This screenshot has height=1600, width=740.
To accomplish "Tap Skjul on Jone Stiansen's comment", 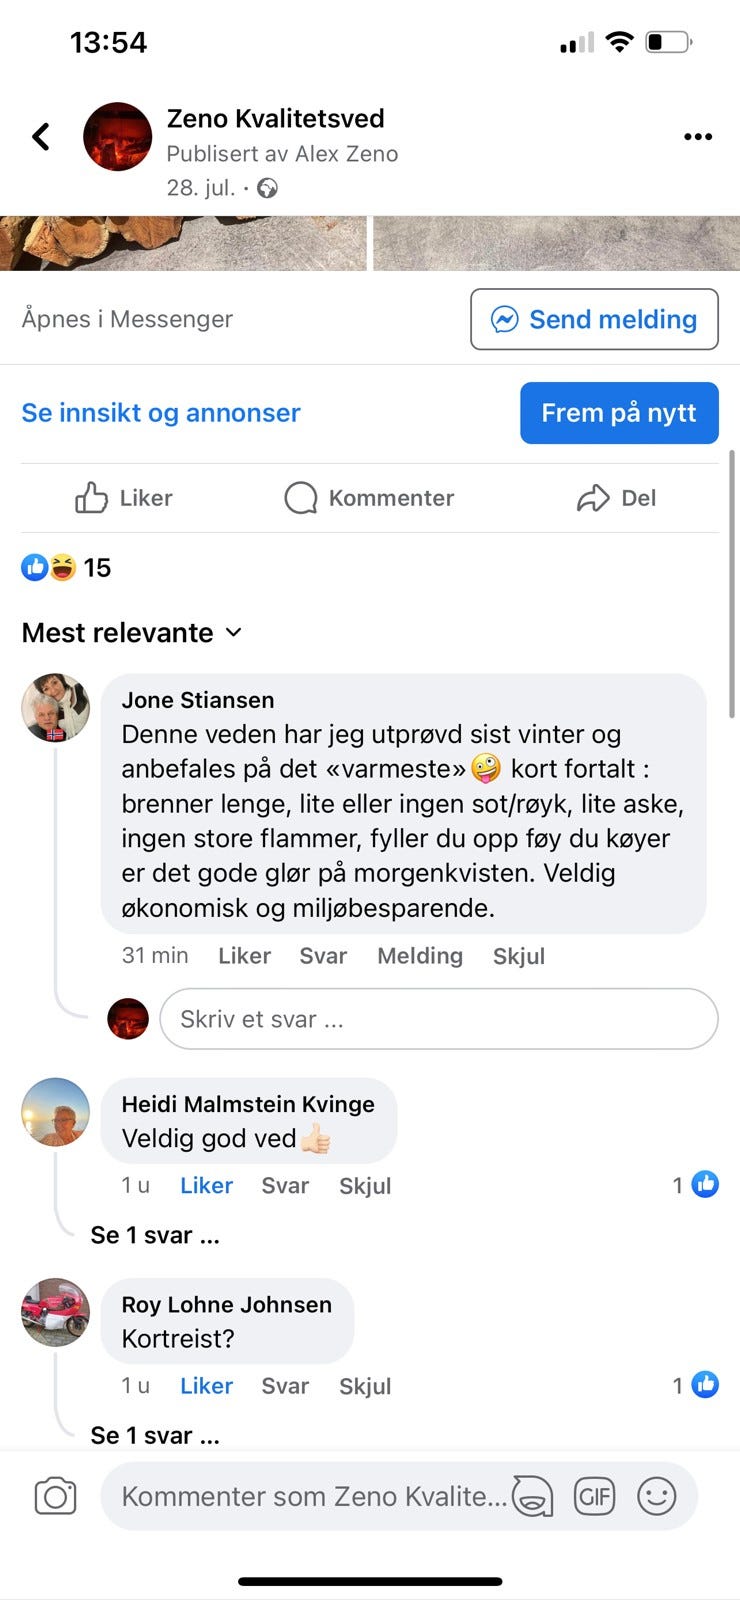I will pos(518,956).
